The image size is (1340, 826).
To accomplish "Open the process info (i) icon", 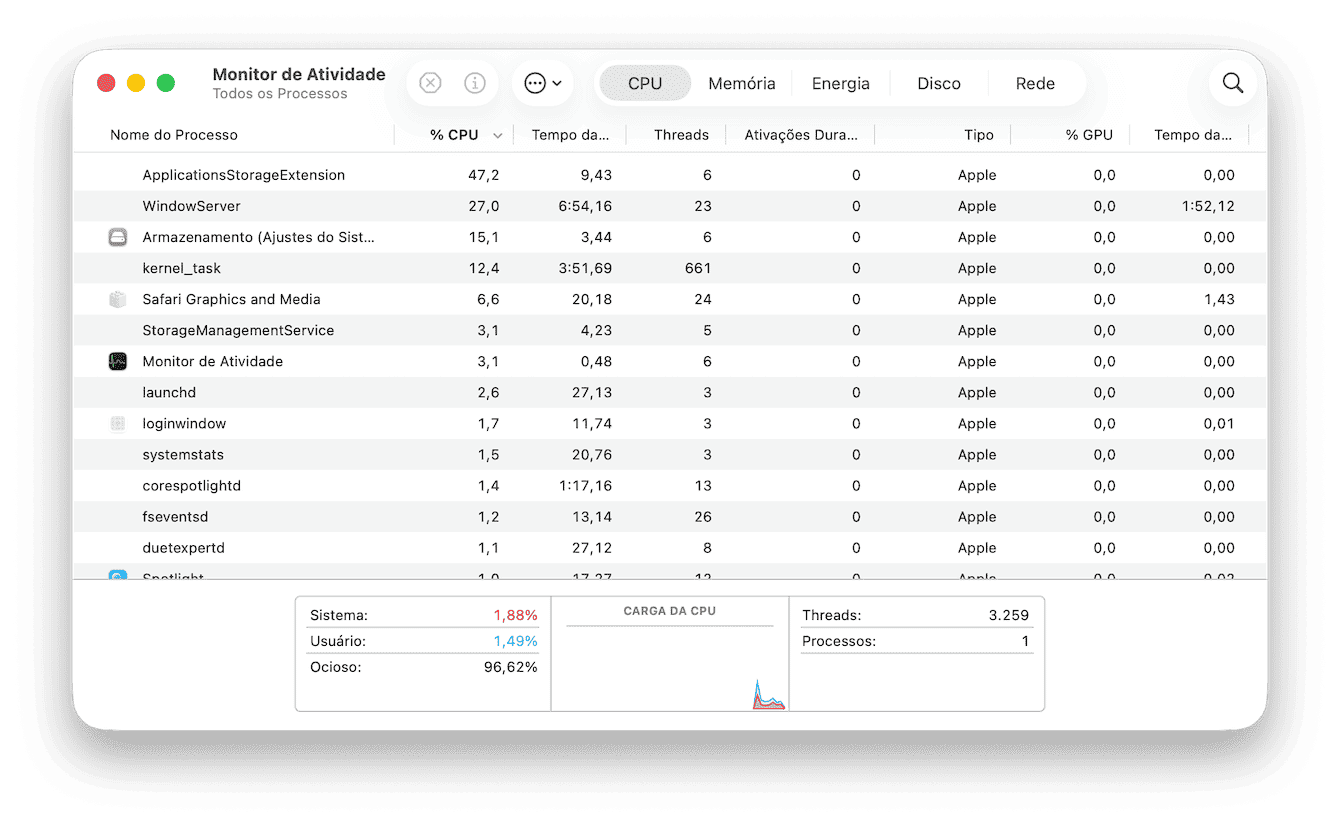I will [475, 83].
